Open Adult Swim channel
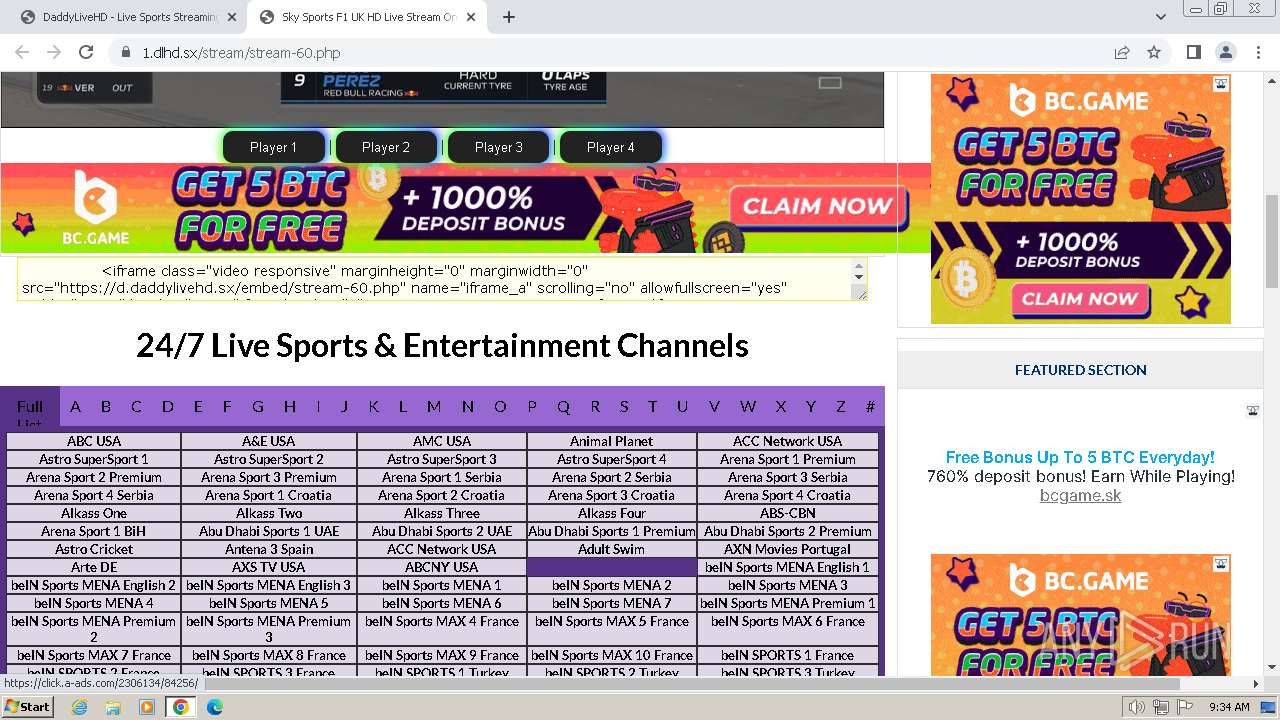This screenshot has height=720, width=1280. click(x=612, y=549)
